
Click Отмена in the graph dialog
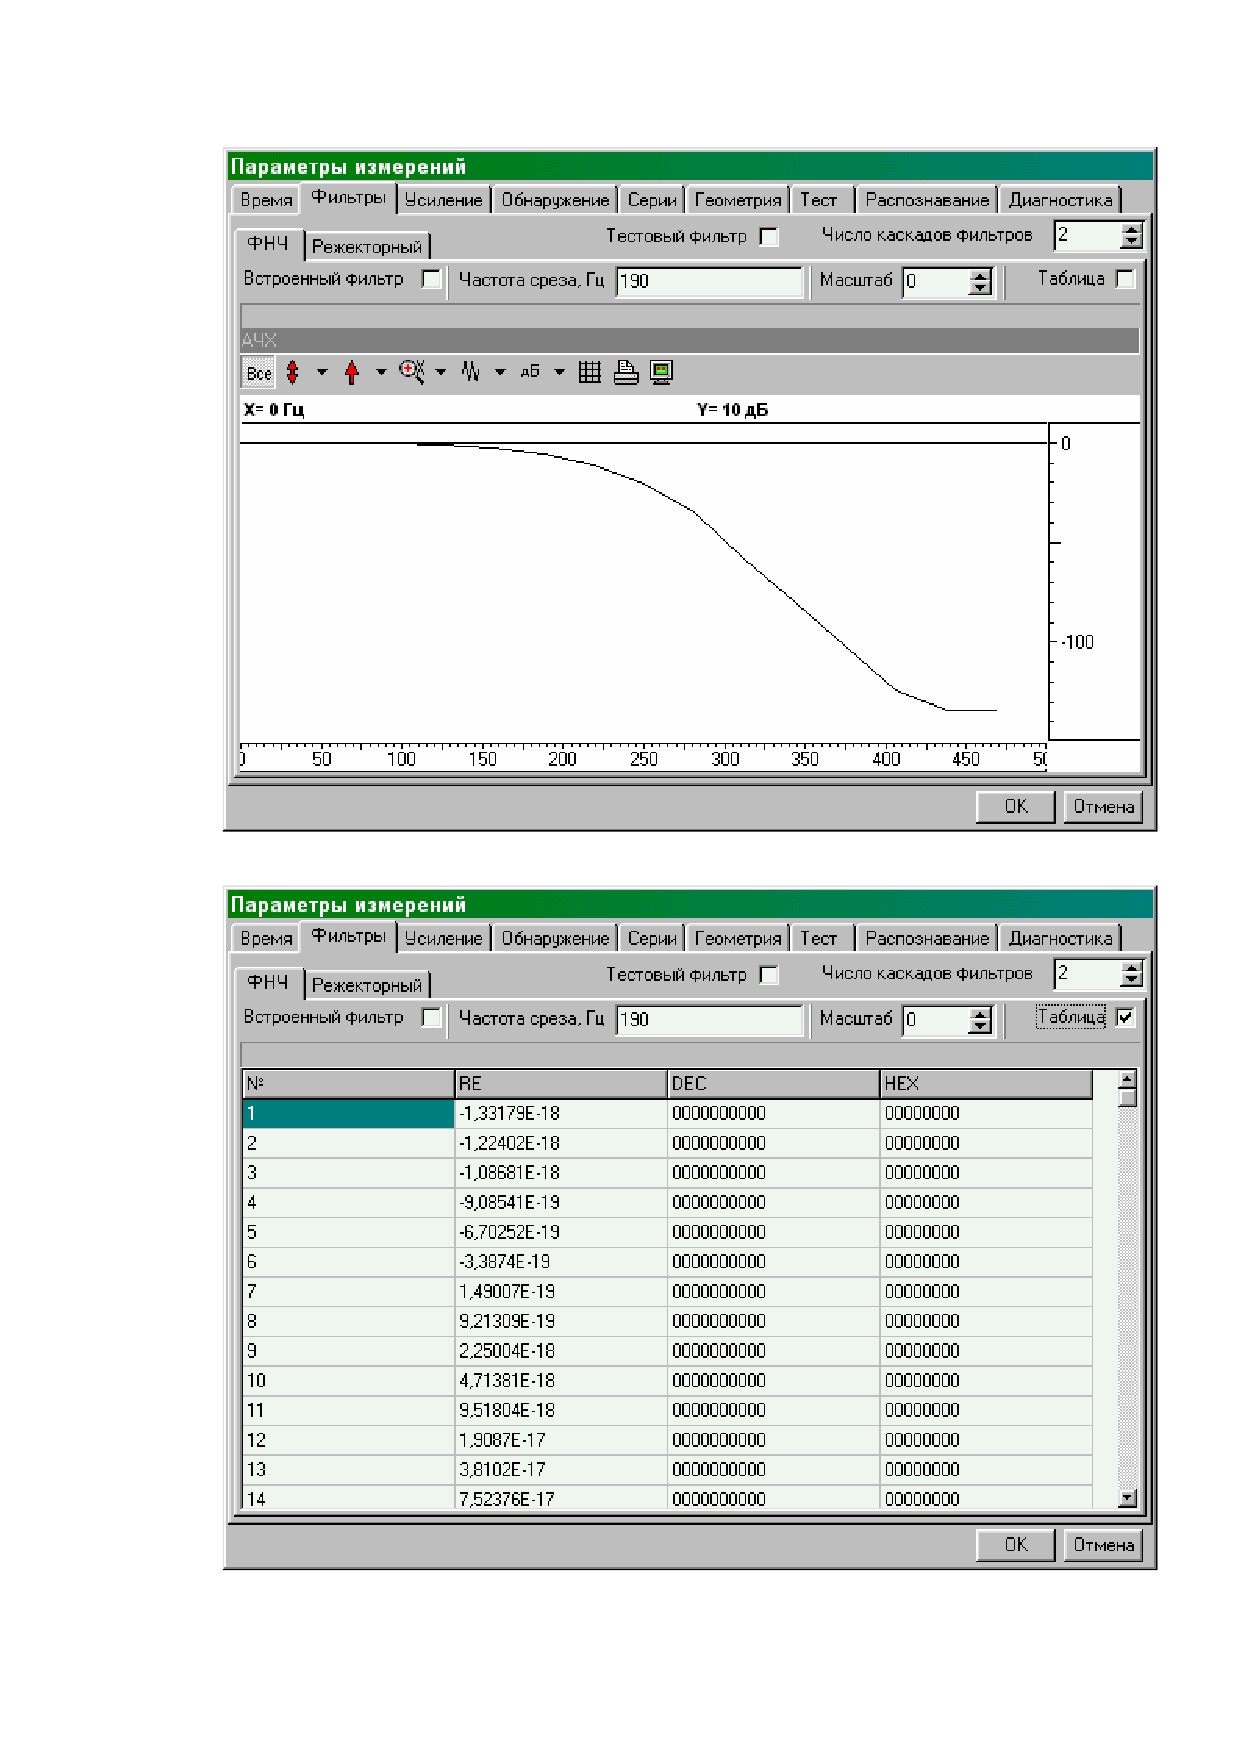click(x=1103, y=806)
